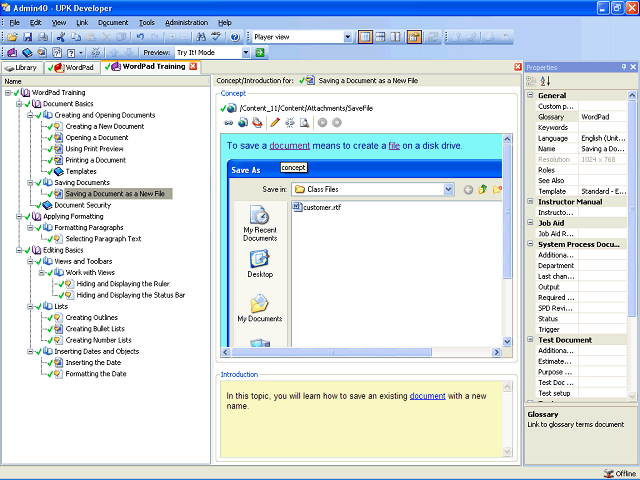Click the My Documents folder icon
The image size is (640, 480).
click(x=260, y=308)
